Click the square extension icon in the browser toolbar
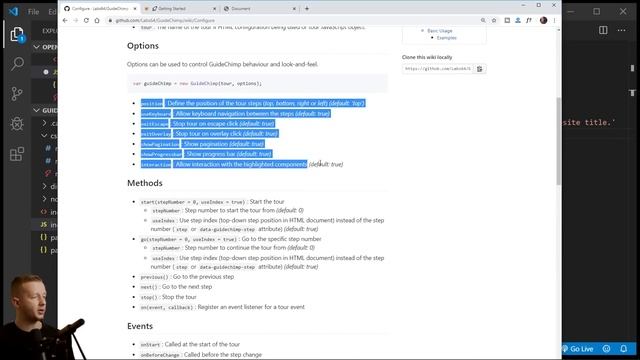 tap(507, 20)
